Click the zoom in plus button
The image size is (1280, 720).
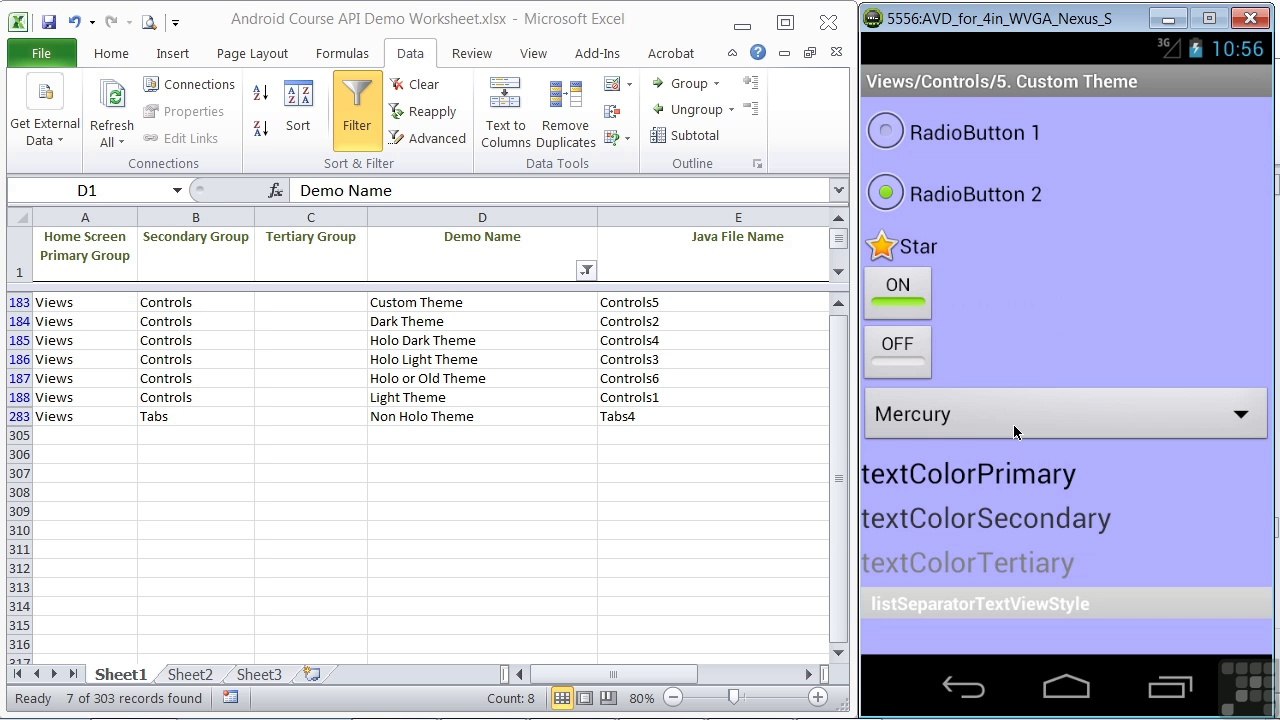click(818, 698)
